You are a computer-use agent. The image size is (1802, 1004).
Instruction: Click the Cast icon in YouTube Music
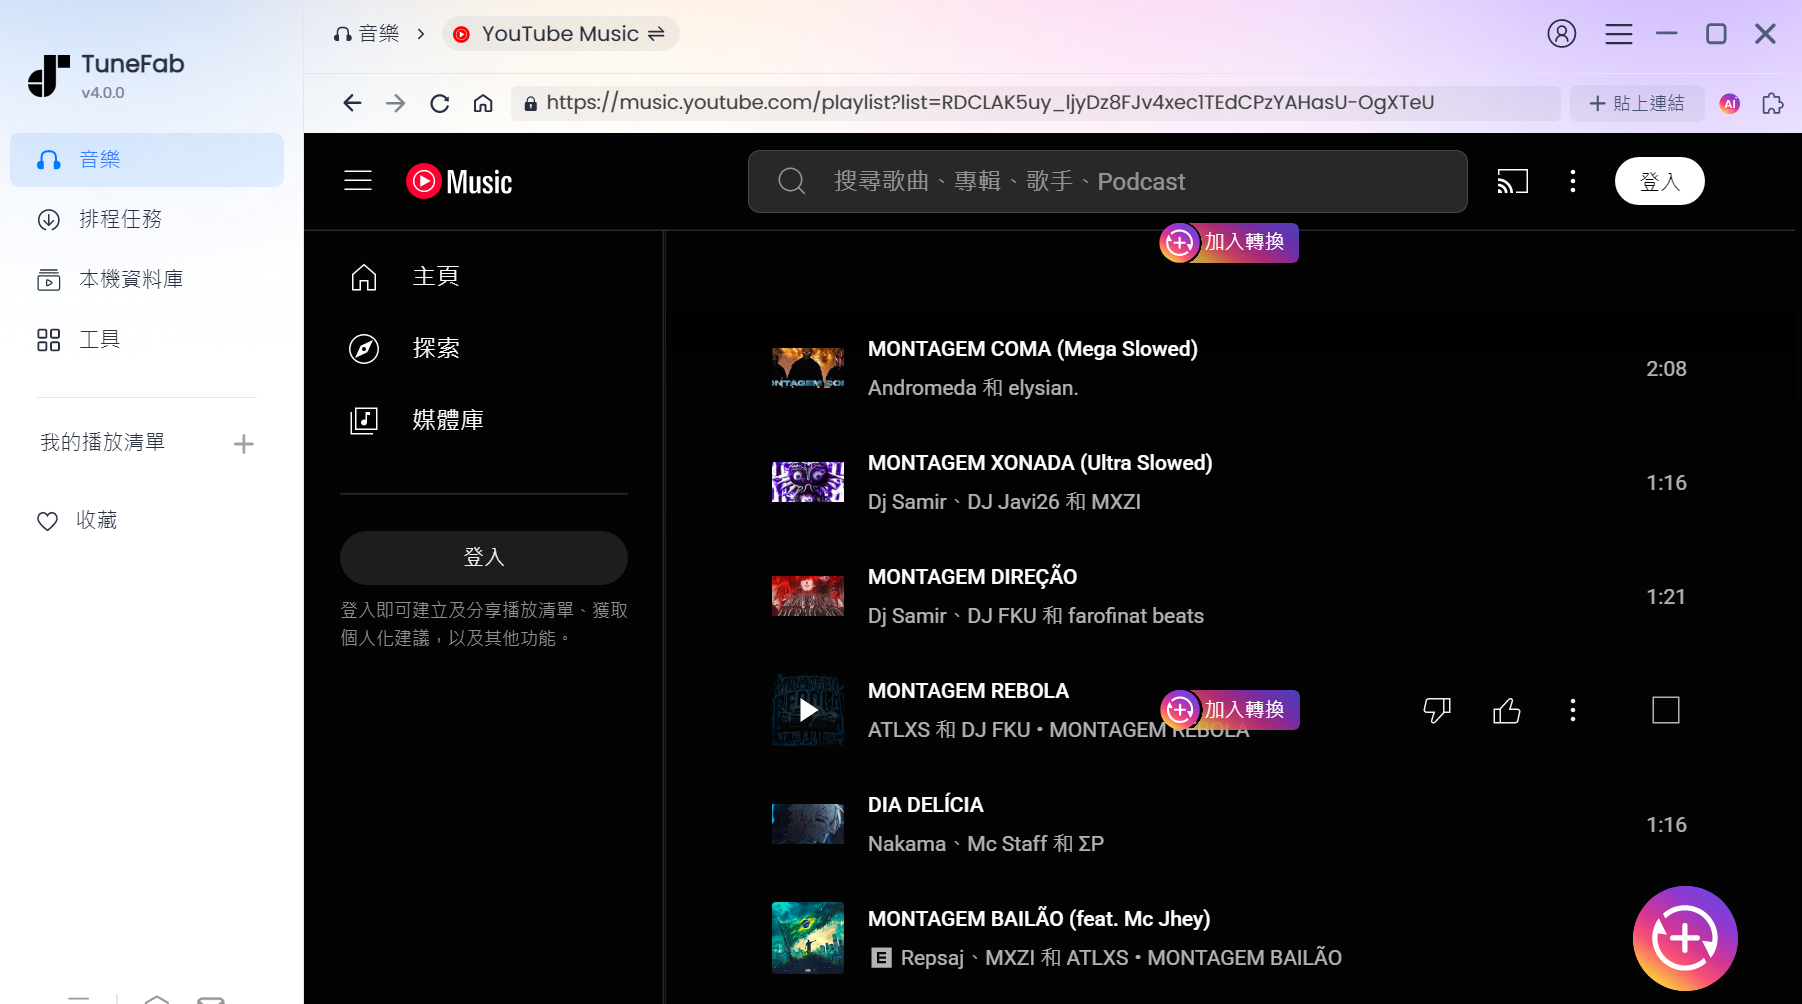pos(1512,181)
